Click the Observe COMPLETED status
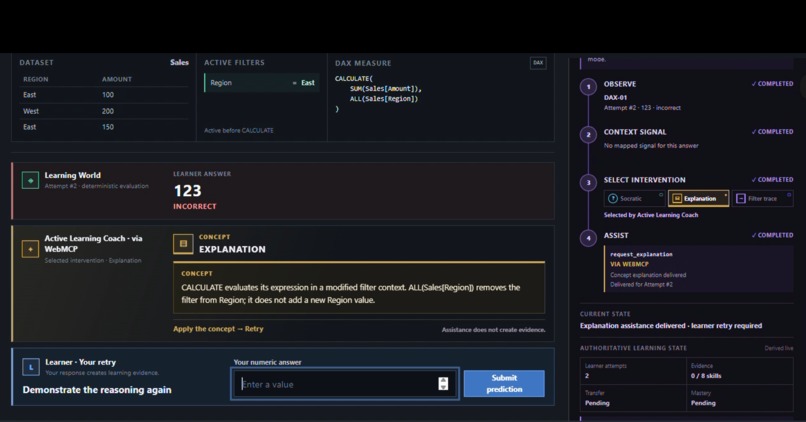 click(772, 84)
